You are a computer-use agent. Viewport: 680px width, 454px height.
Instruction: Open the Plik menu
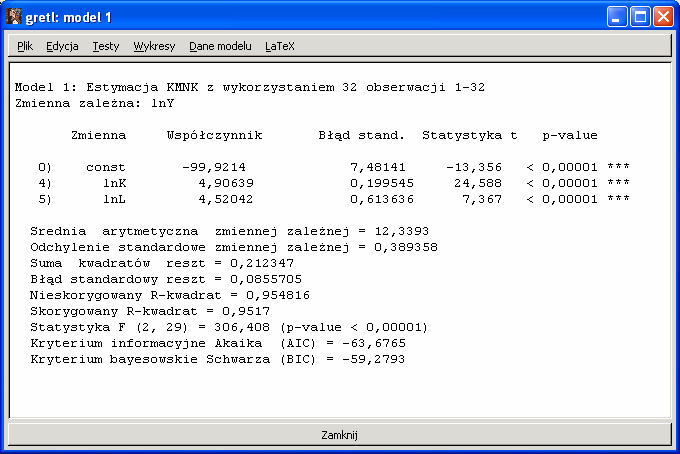pos(25,46)
